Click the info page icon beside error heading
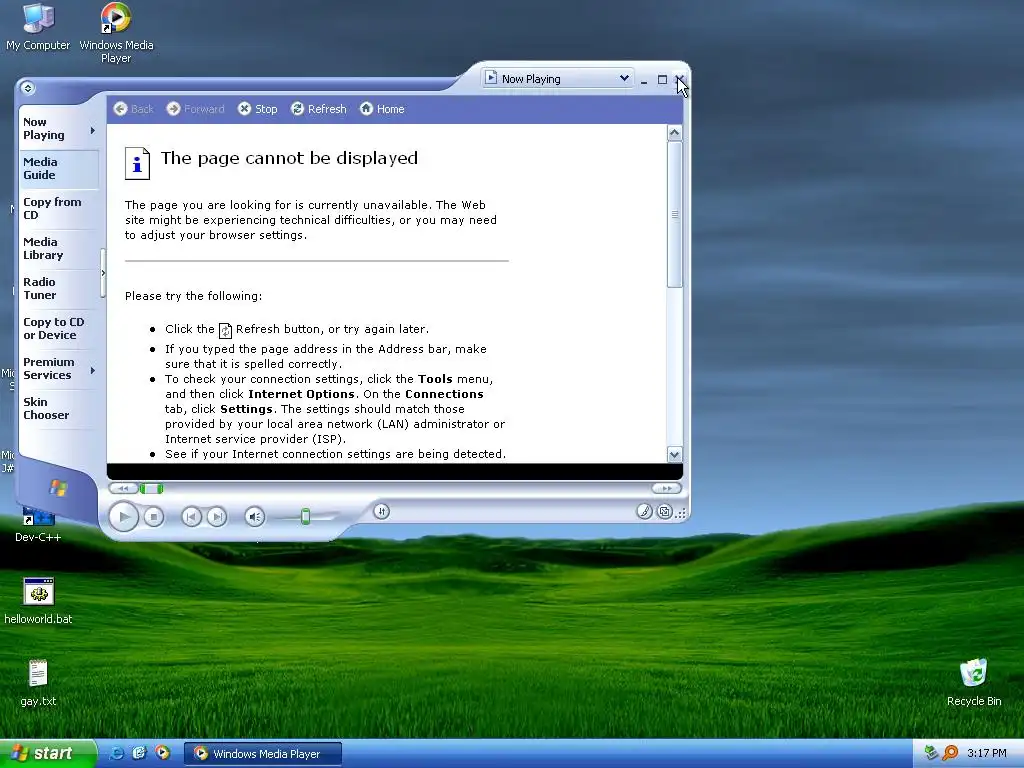The width and height of the screenshot is (1024, 768). click(x=137, y=163)
